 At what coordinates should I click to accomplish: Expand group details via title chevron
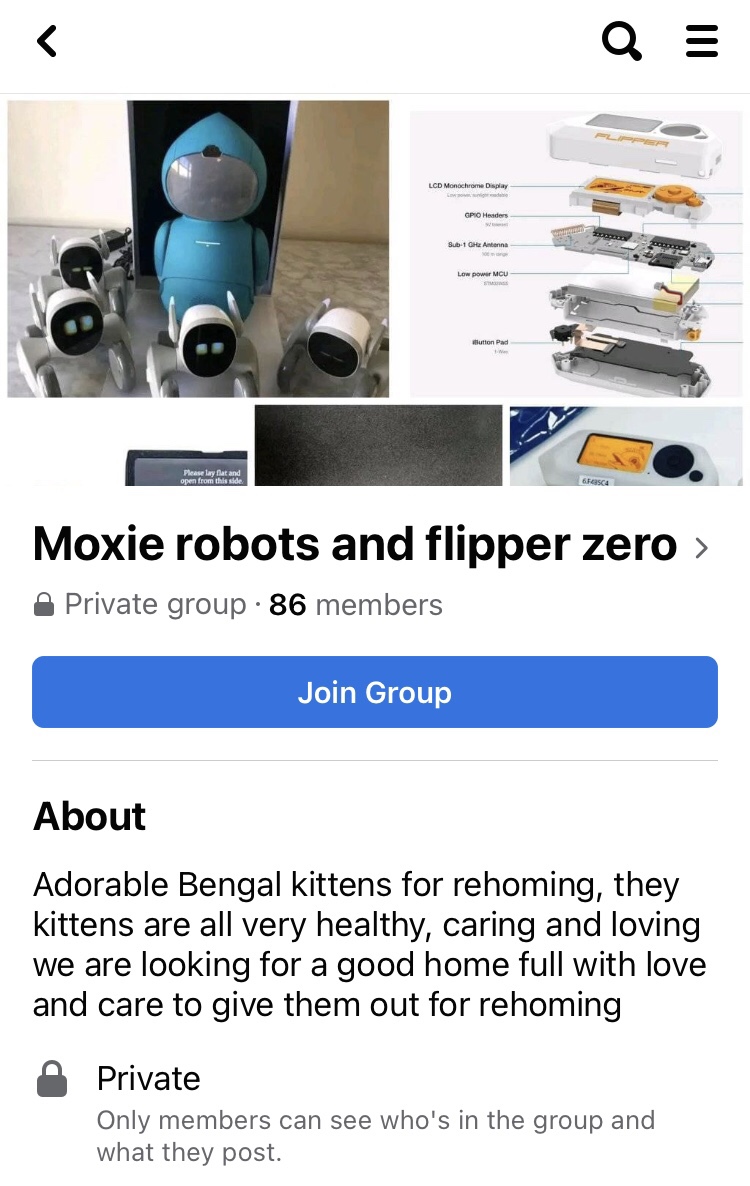[702, 547]
